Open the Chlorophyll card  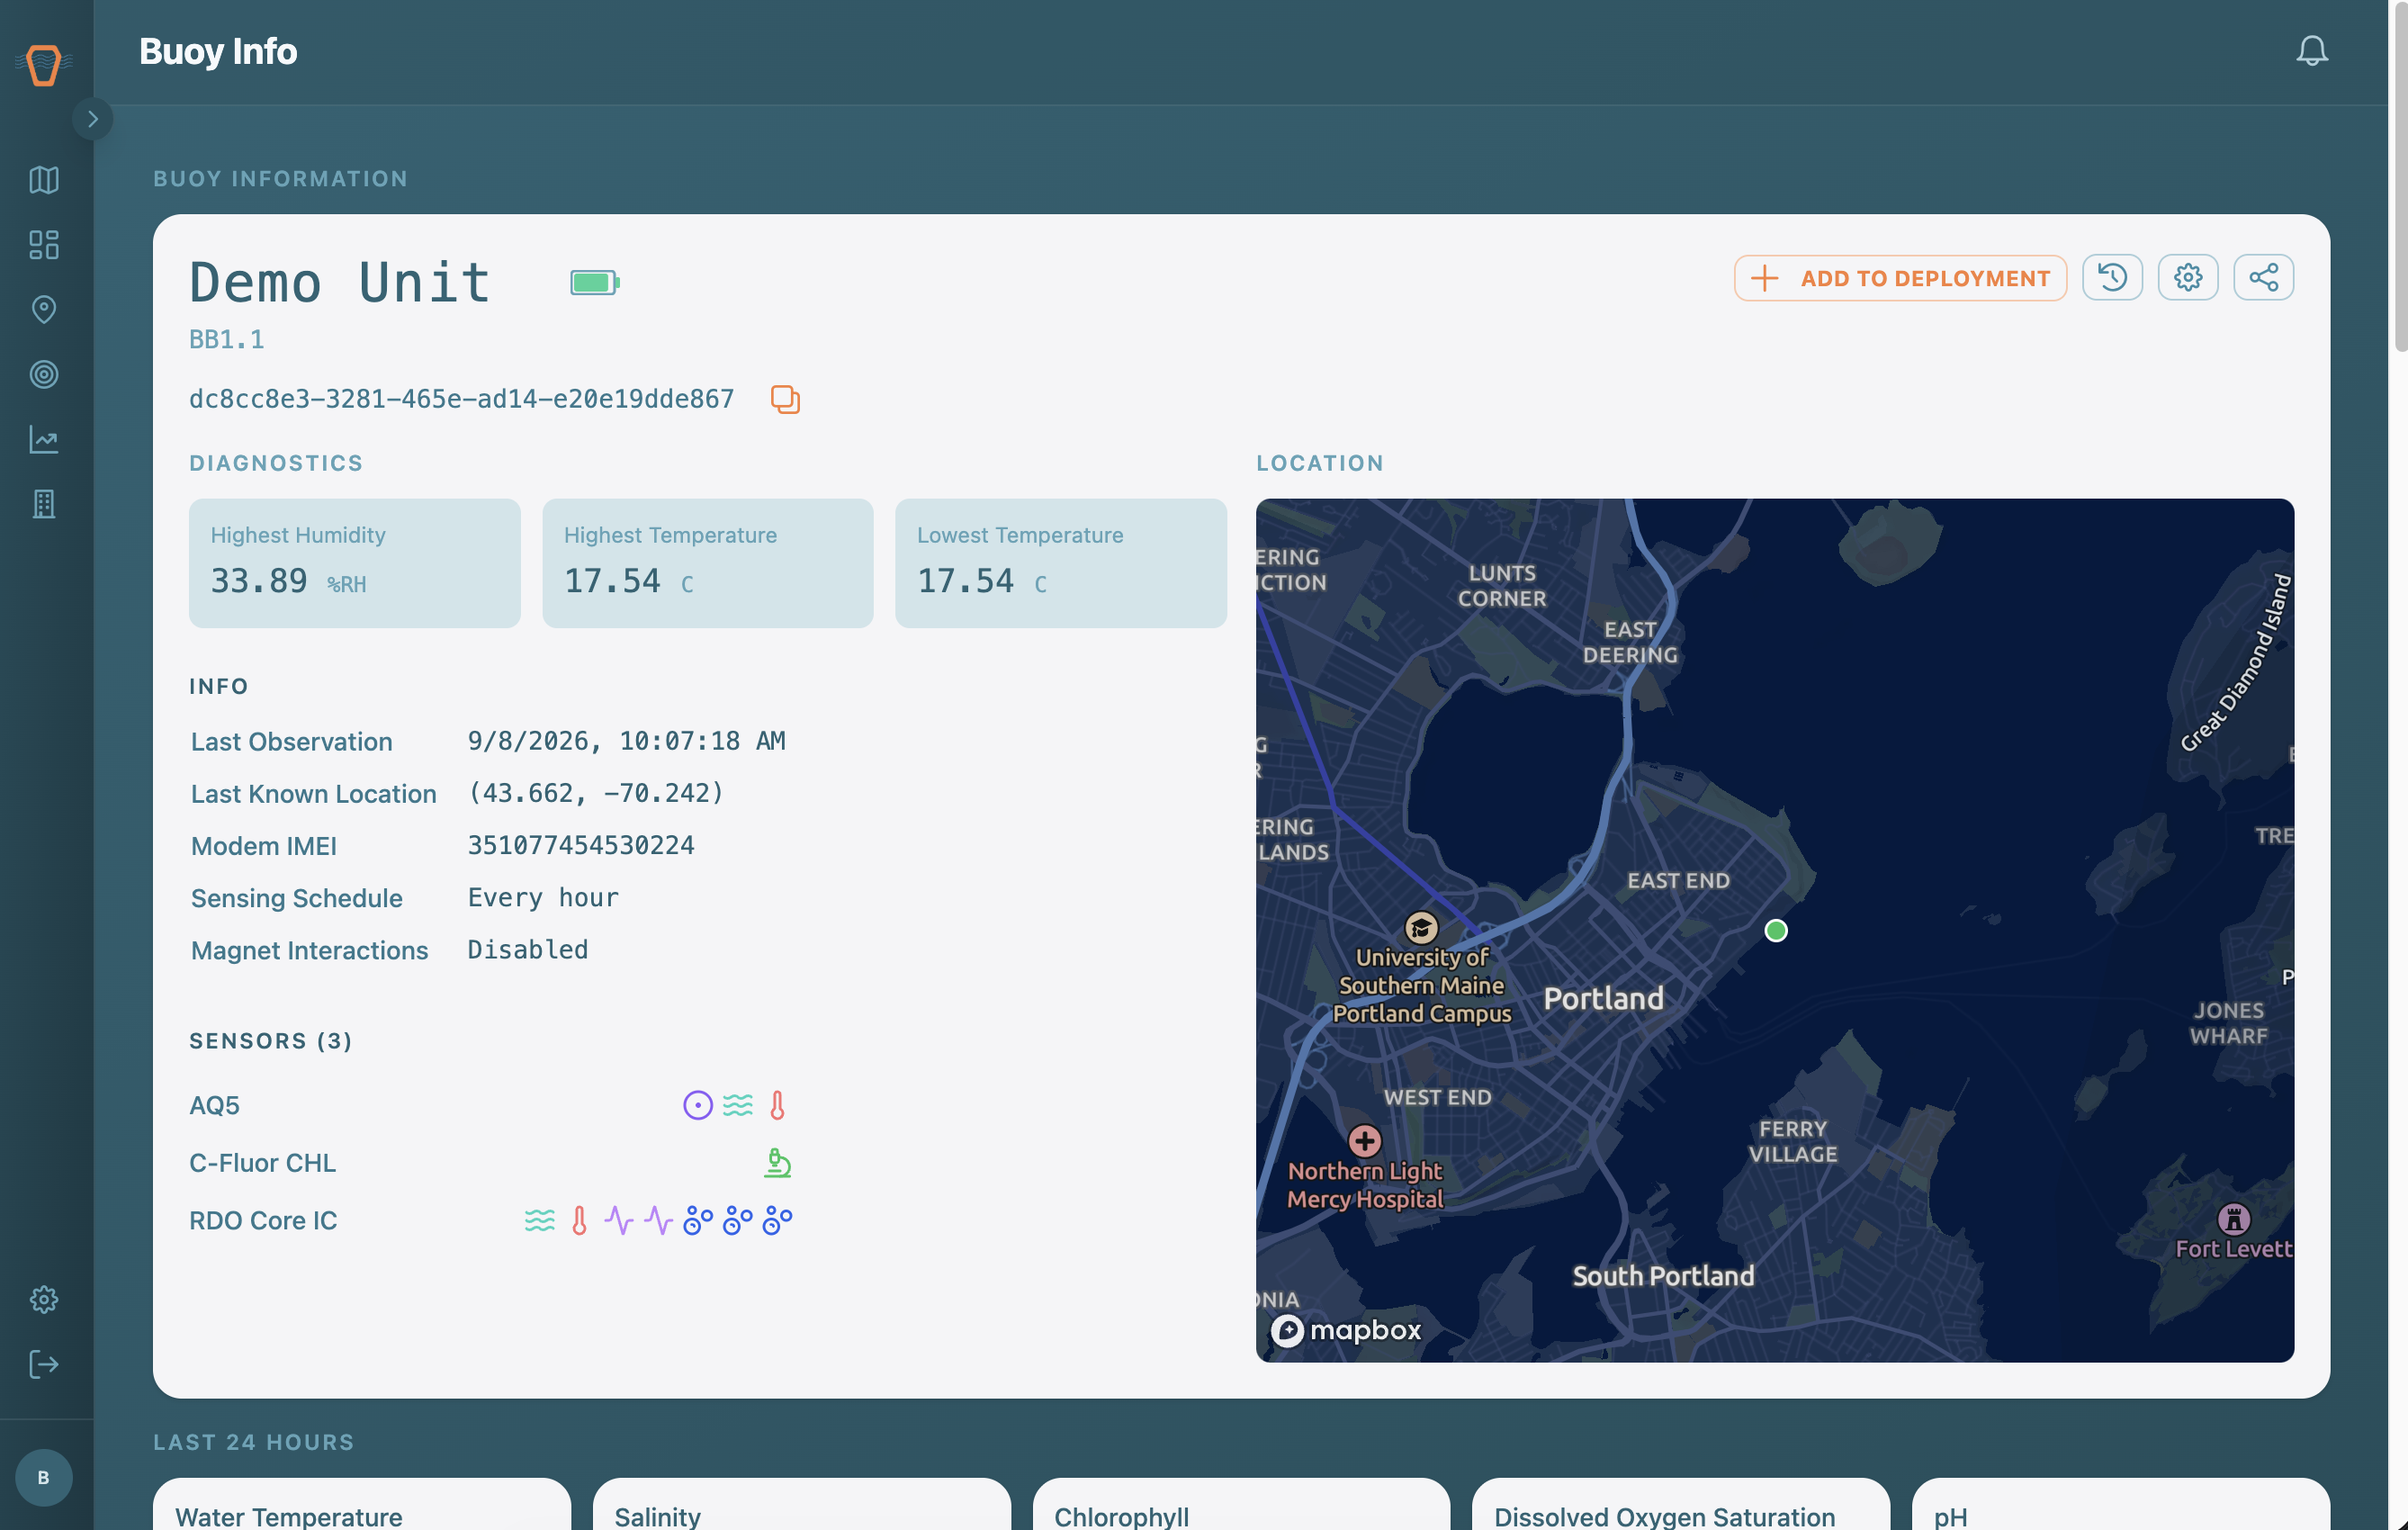click(x=1242, y=1505)
